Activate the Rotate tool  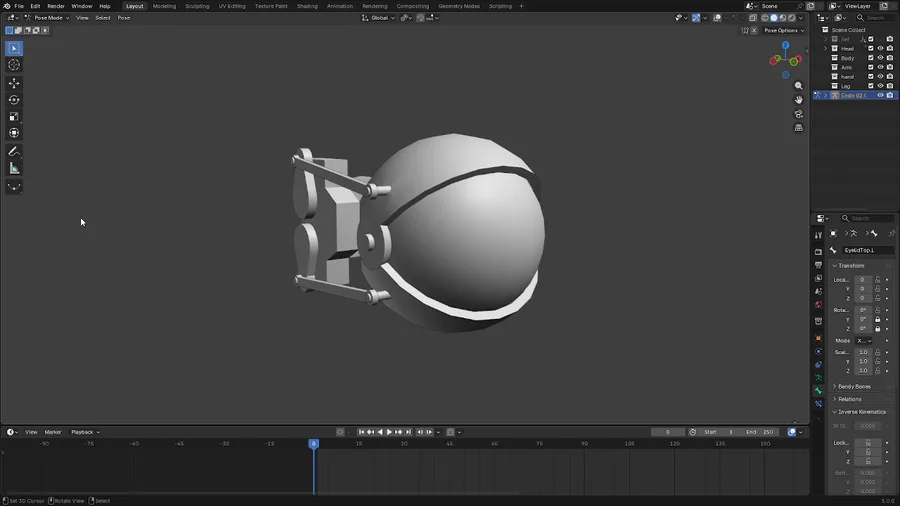[x=14, y=100]
